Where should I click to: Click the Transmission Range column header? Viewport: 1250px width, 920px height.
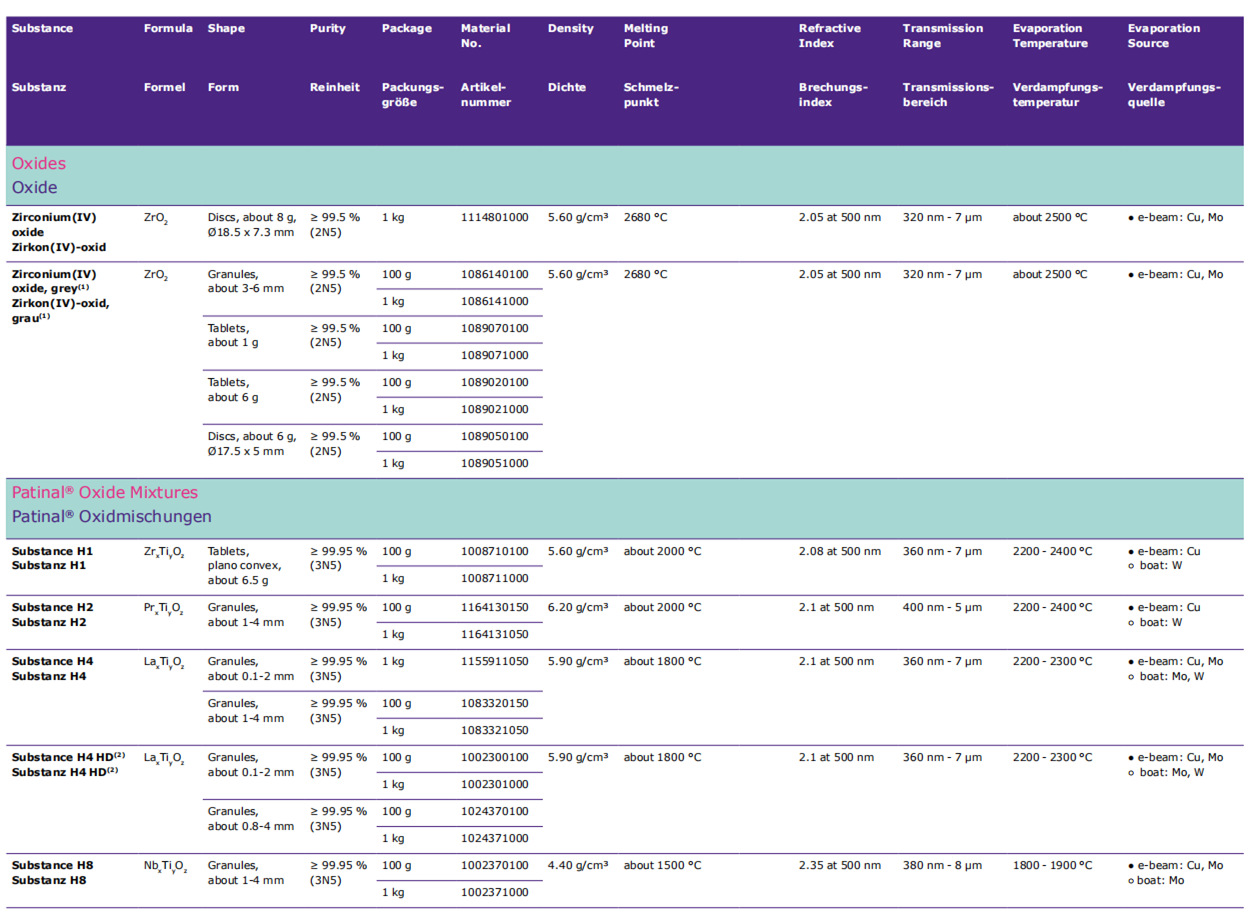point(942,36)
